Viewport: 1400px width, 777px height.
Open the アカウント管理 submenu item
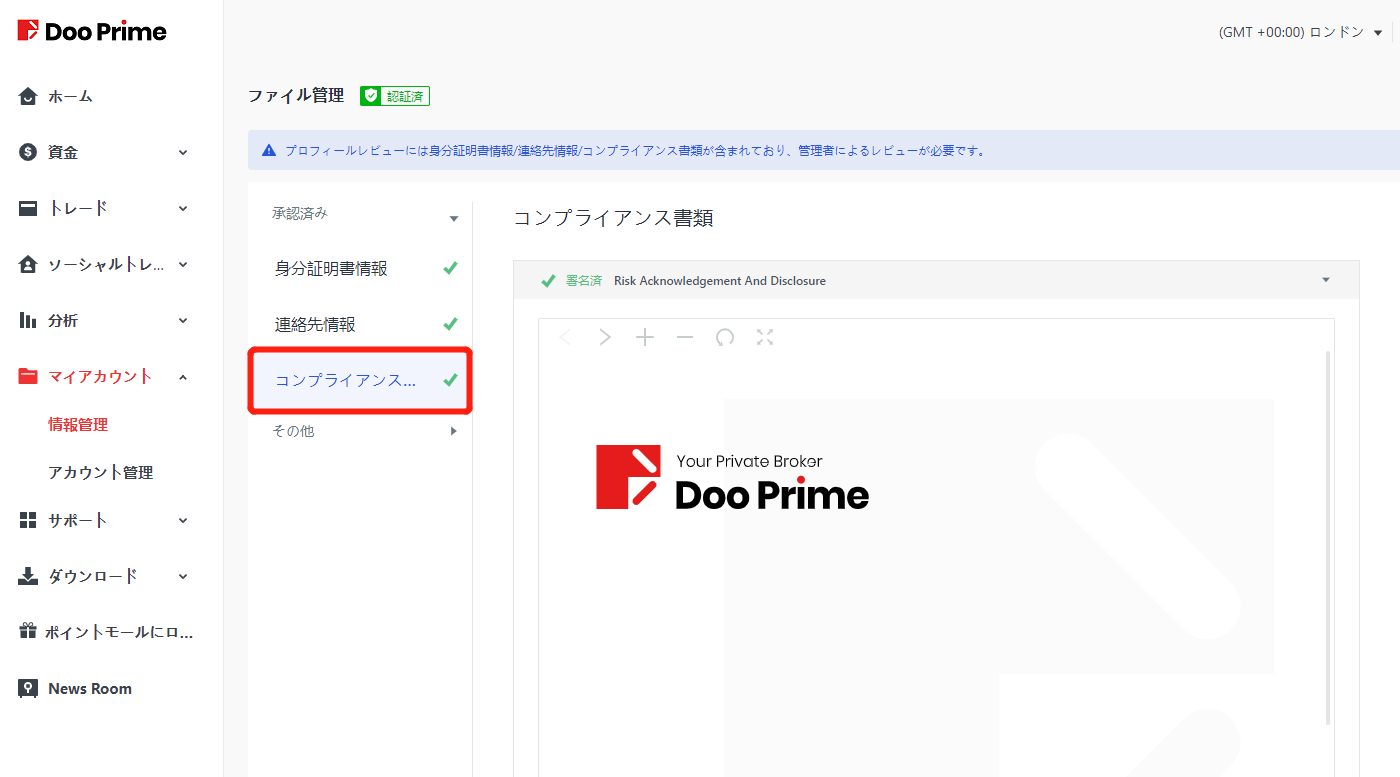pos(100,472)
